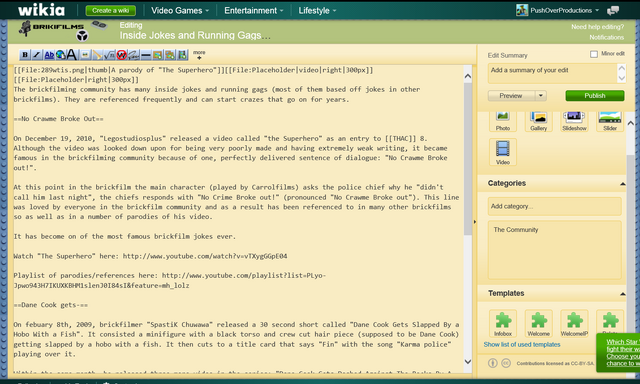This screenshot has width=640, height=384.
Task: Click the embedded file toolbar icon
Action: [85, 54]
